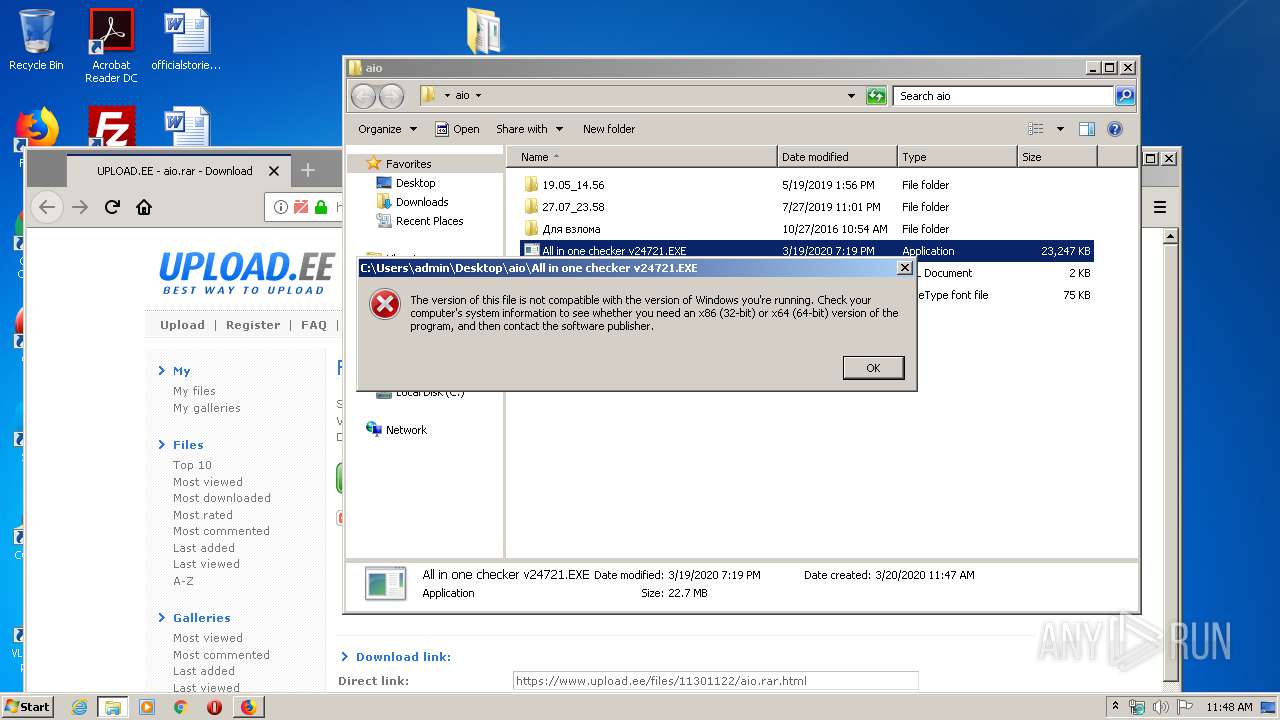Click the Explorer help icon
Image resolution: width=1280 pixels, height=720 pixels.
click(1115, 129)
